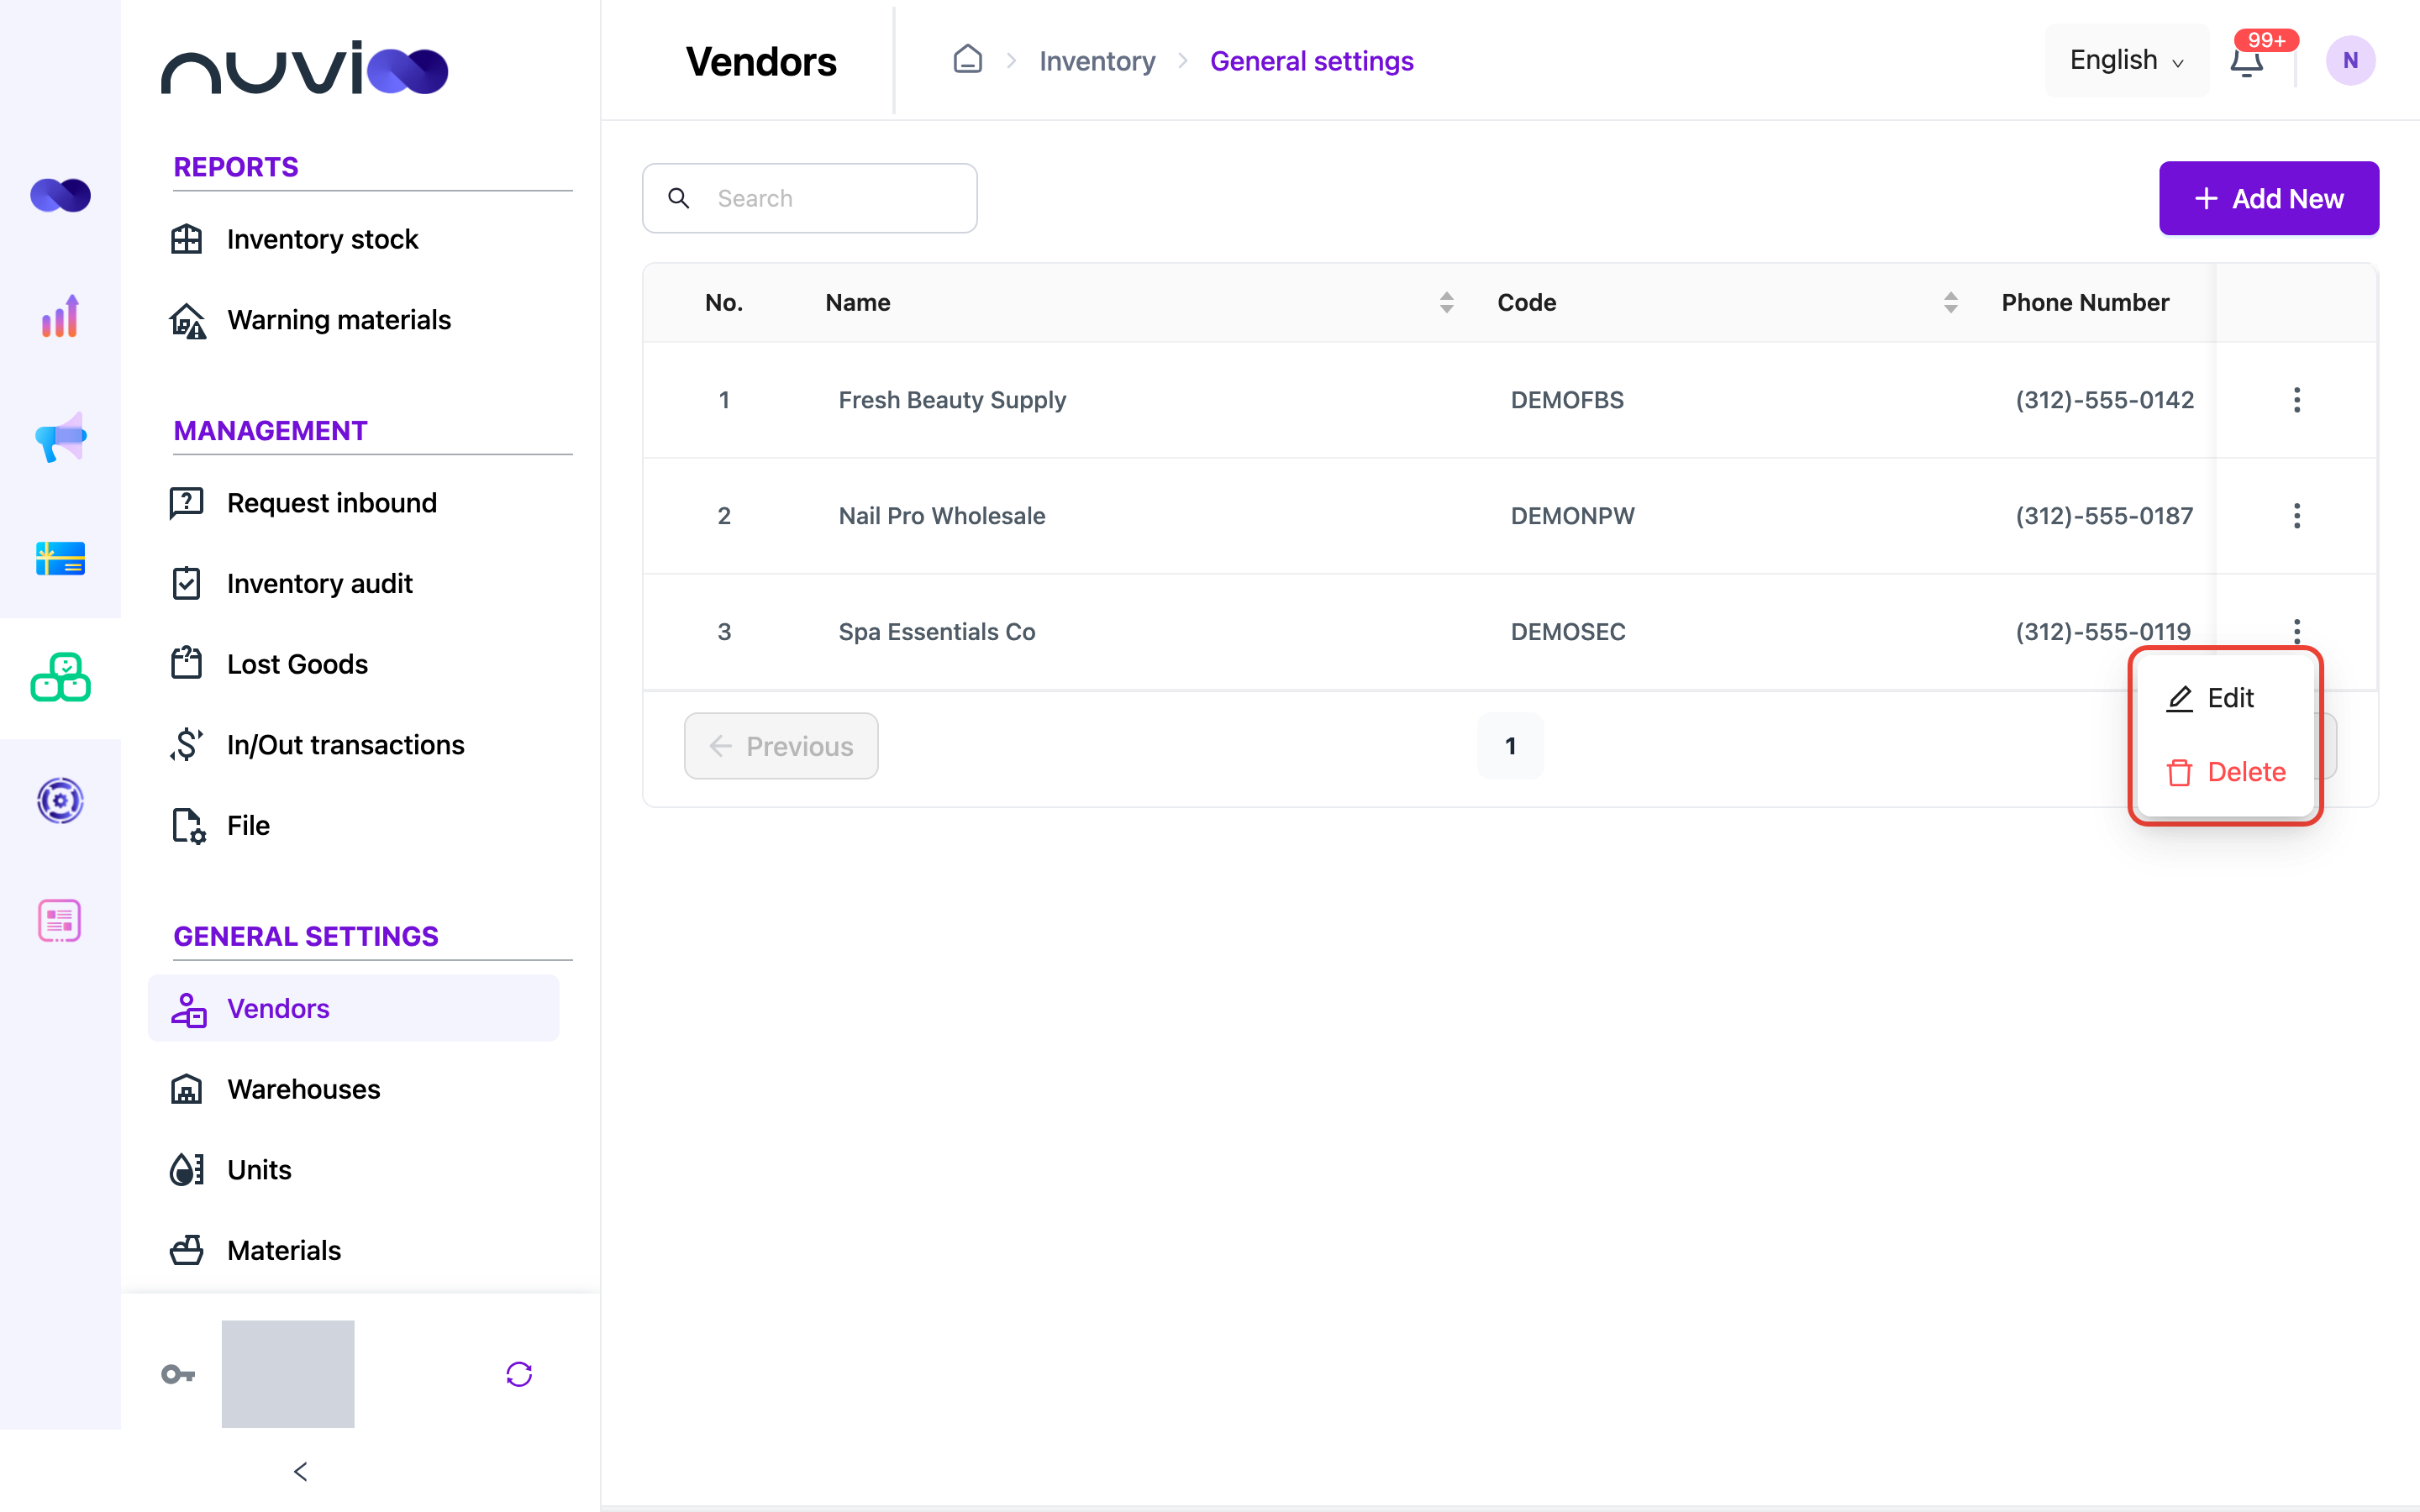Viewport: 2420px width, 1512px height.
Task: Click the Inventory breadcrumb link
Action: (1097, 61)
